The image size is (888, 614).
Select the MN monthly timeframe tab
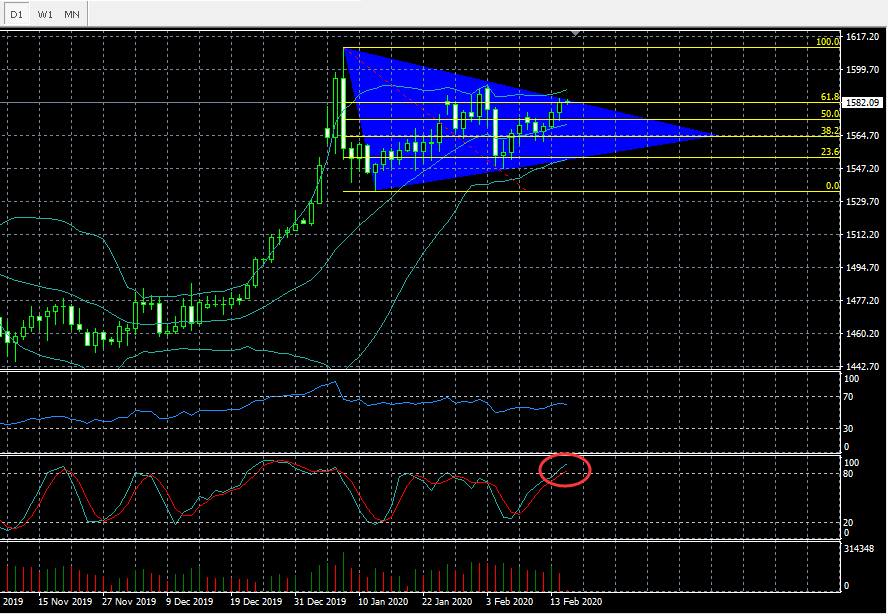pyautogui.click(x=72, y=14)
